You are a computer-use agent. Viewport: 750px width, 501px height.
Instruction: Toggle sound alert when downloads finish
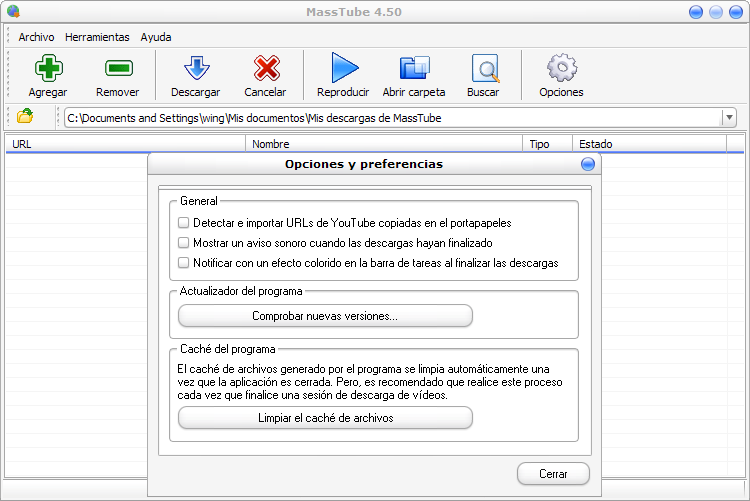(x=183, y=243)
